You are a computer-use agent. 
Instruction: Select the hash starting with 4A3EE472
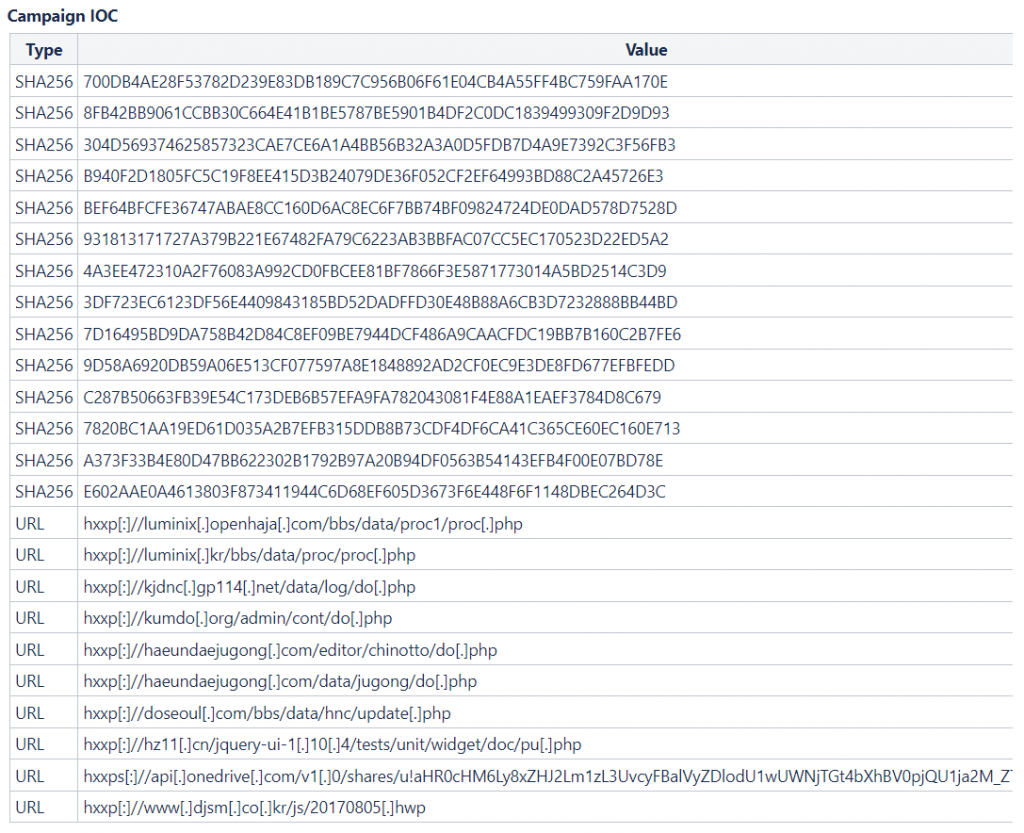(375, 271)
